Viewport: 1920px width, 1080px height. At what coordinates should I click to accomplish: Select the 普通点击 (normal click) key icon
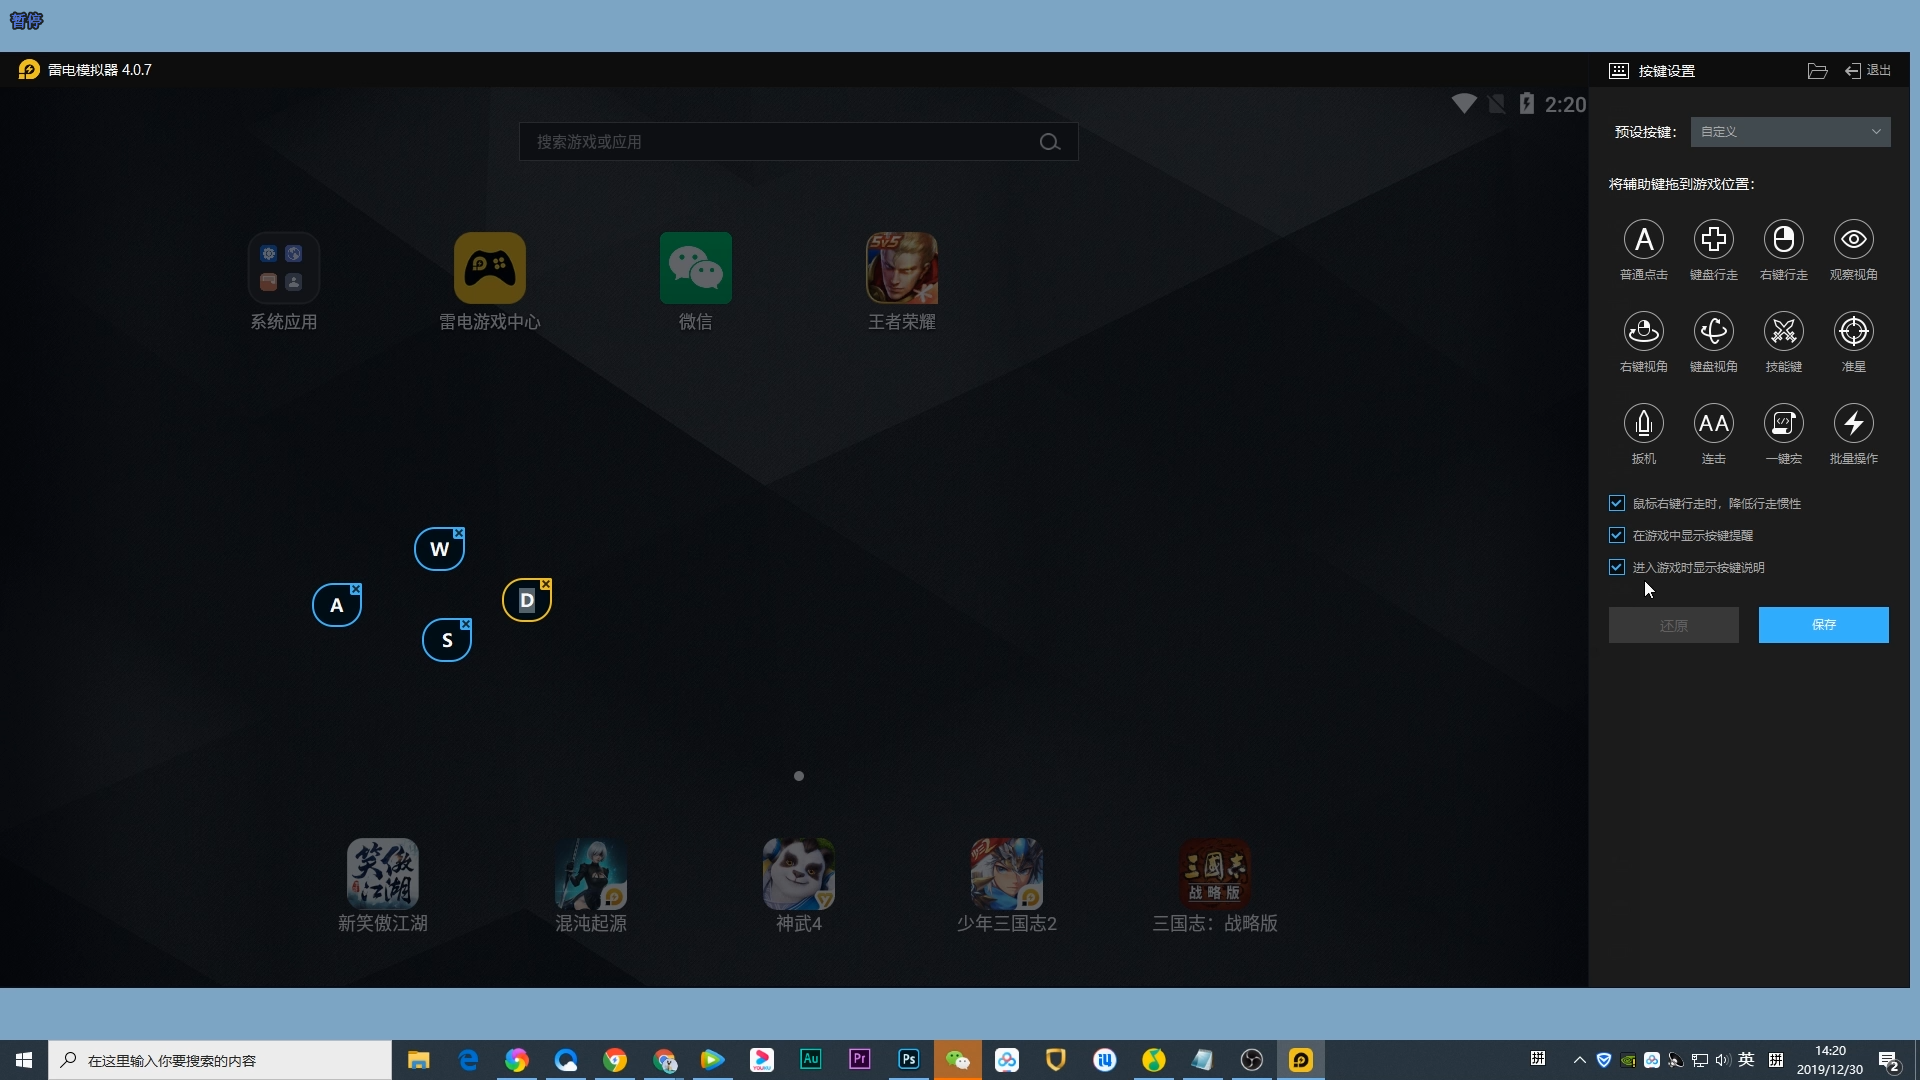tap(1643, 240)
